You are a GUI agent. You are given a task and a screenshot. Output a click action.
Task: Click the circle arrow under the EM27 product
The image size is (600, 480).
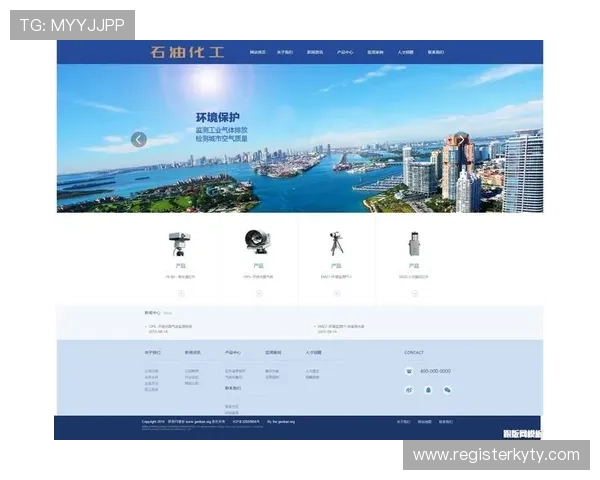[336, 294]
